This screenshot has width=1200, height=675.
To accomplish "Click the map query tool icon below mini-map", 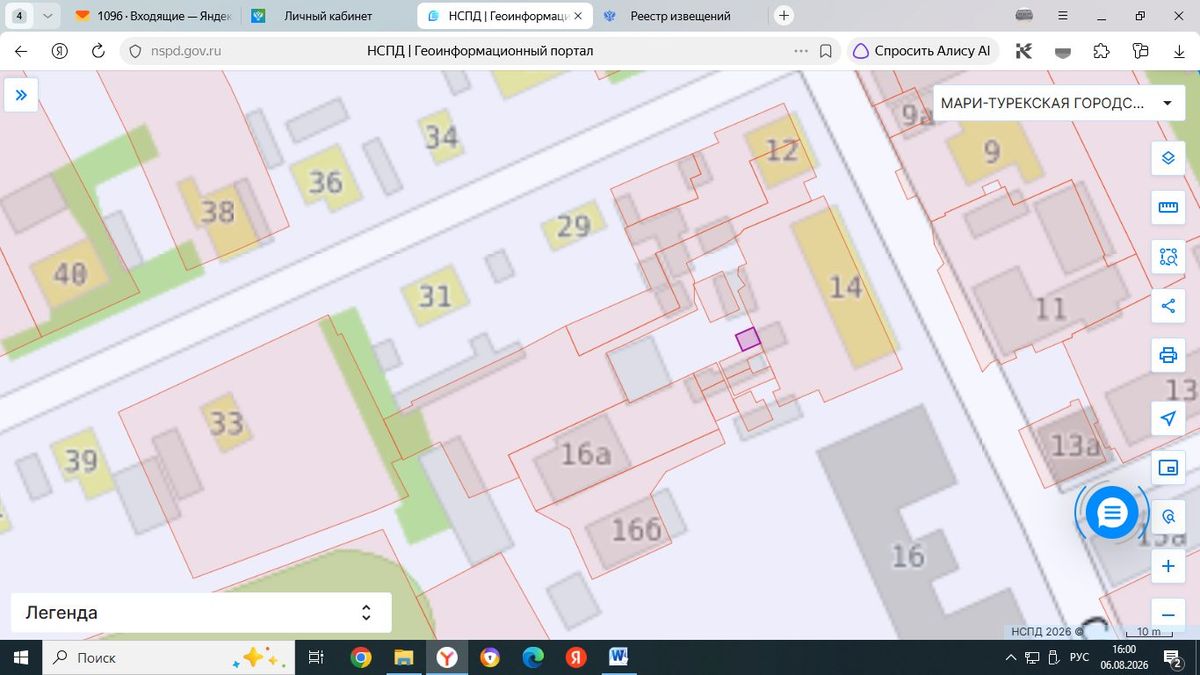I will 1167,517.
